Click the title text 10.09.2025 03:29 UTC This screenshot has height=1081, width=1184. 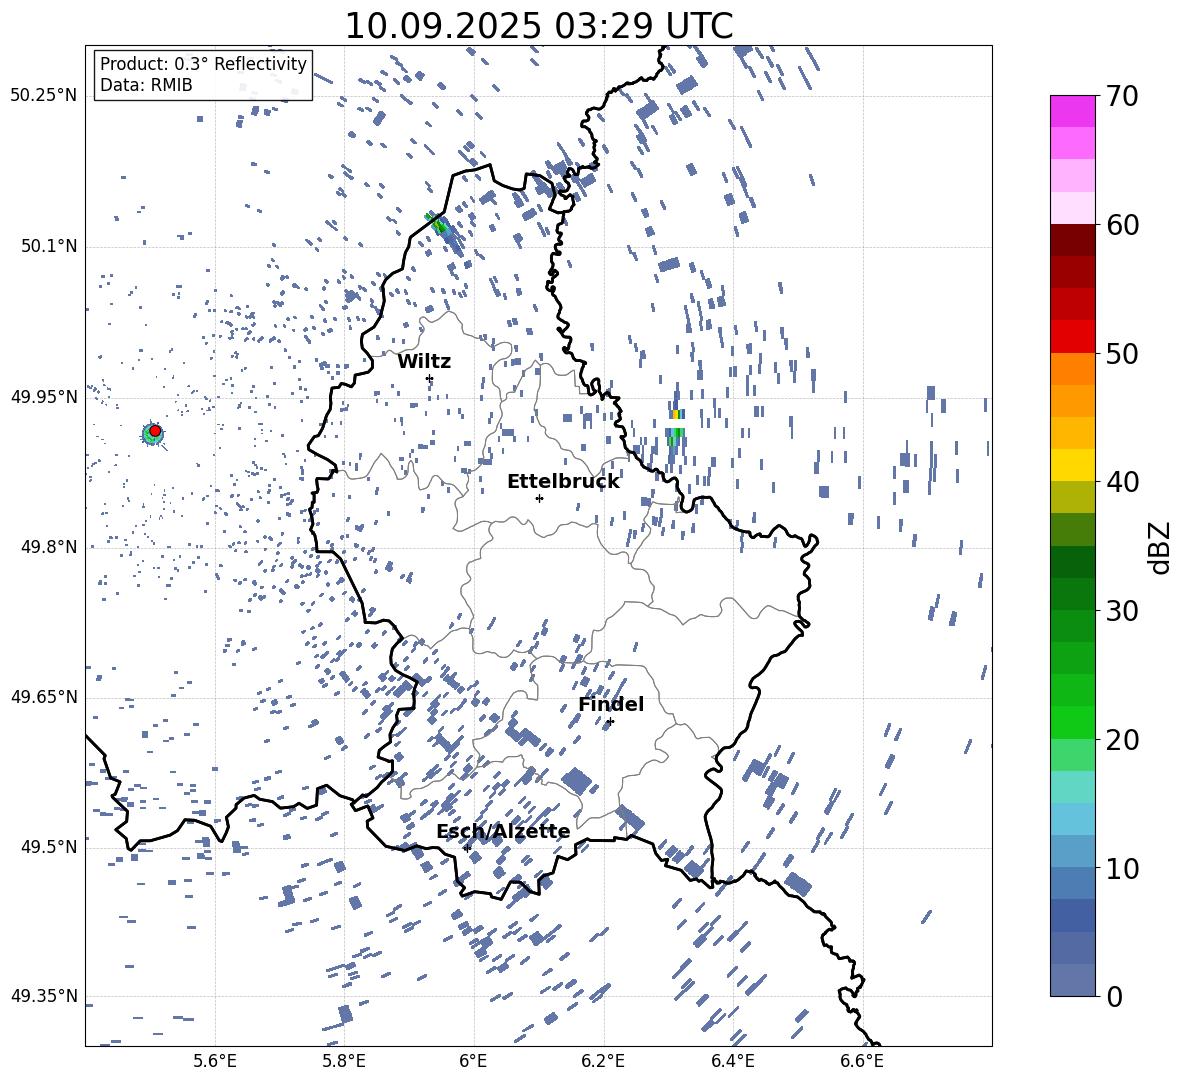(x=538, y=26)
